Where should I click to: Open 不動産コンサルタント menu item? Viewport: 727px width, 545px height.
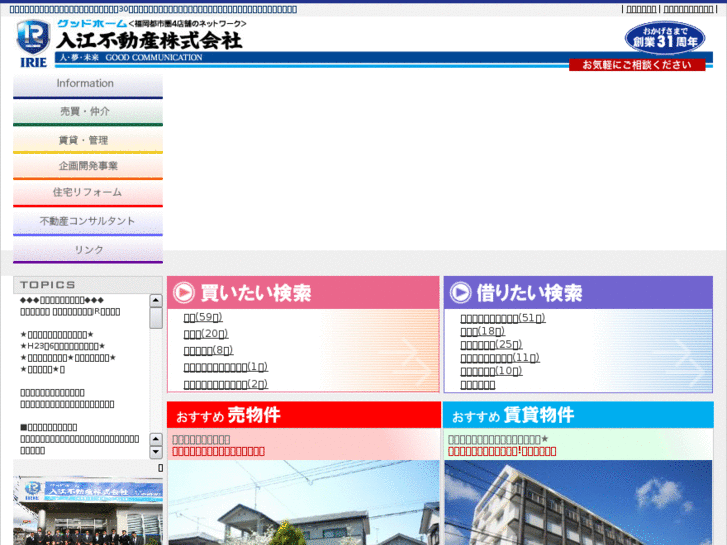pos(87,221)
